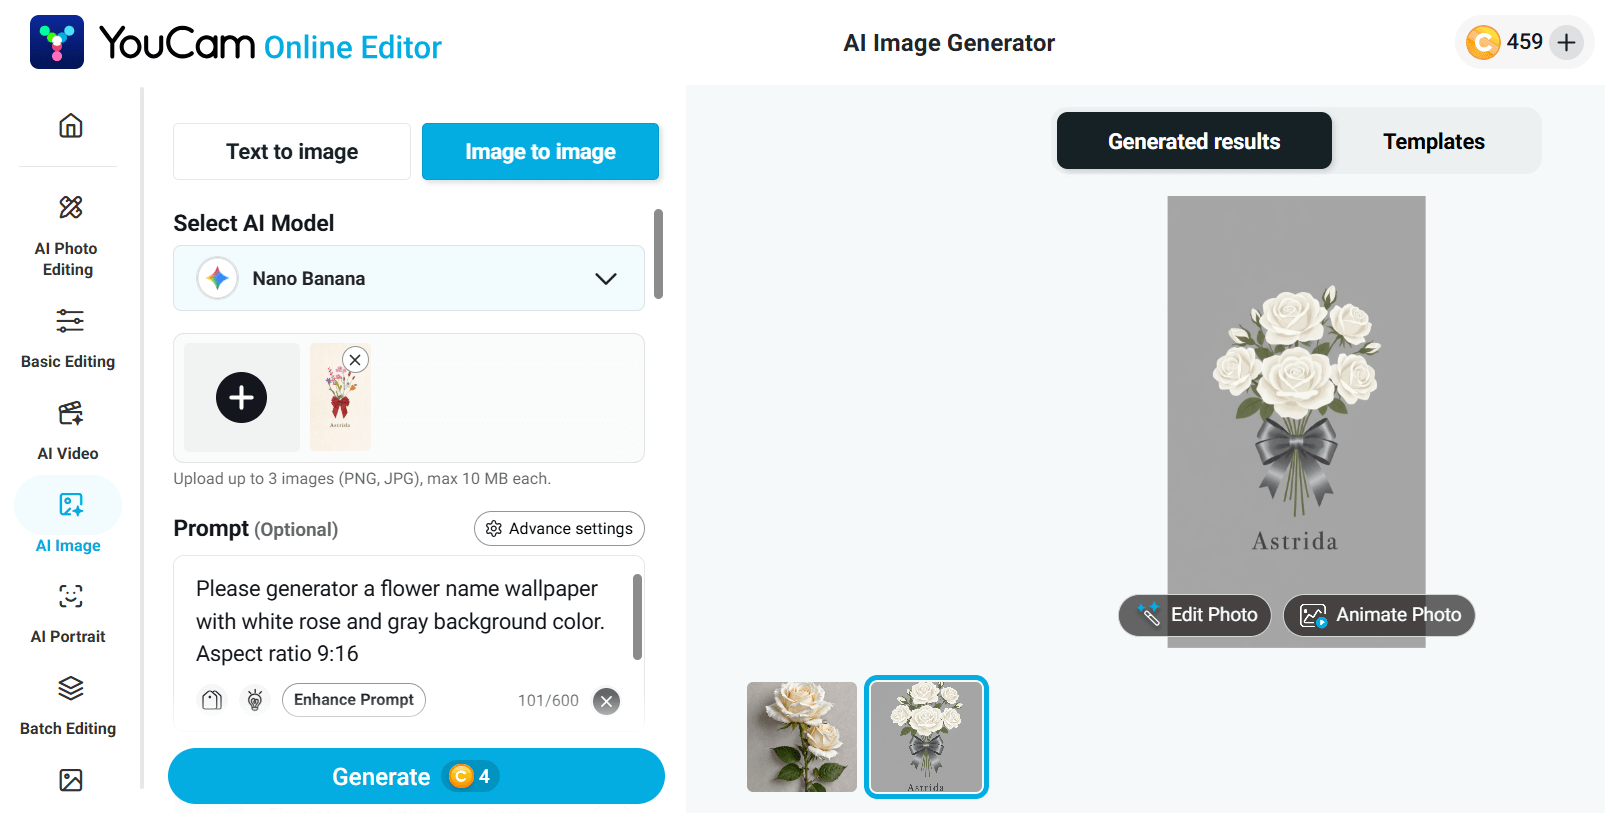Open the Basic Editing section
1605x813 pixels.
pyautogui.click(x=68, y=338)
